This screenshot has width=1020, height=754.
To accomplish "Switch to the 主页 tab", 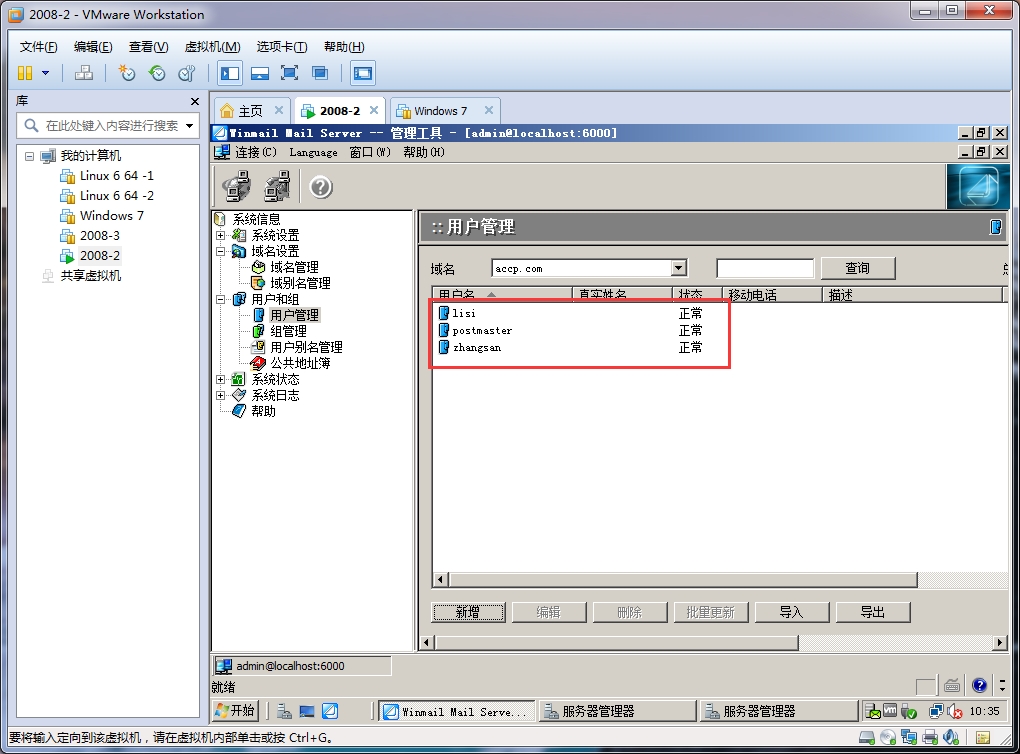I will tap(250, 111).
